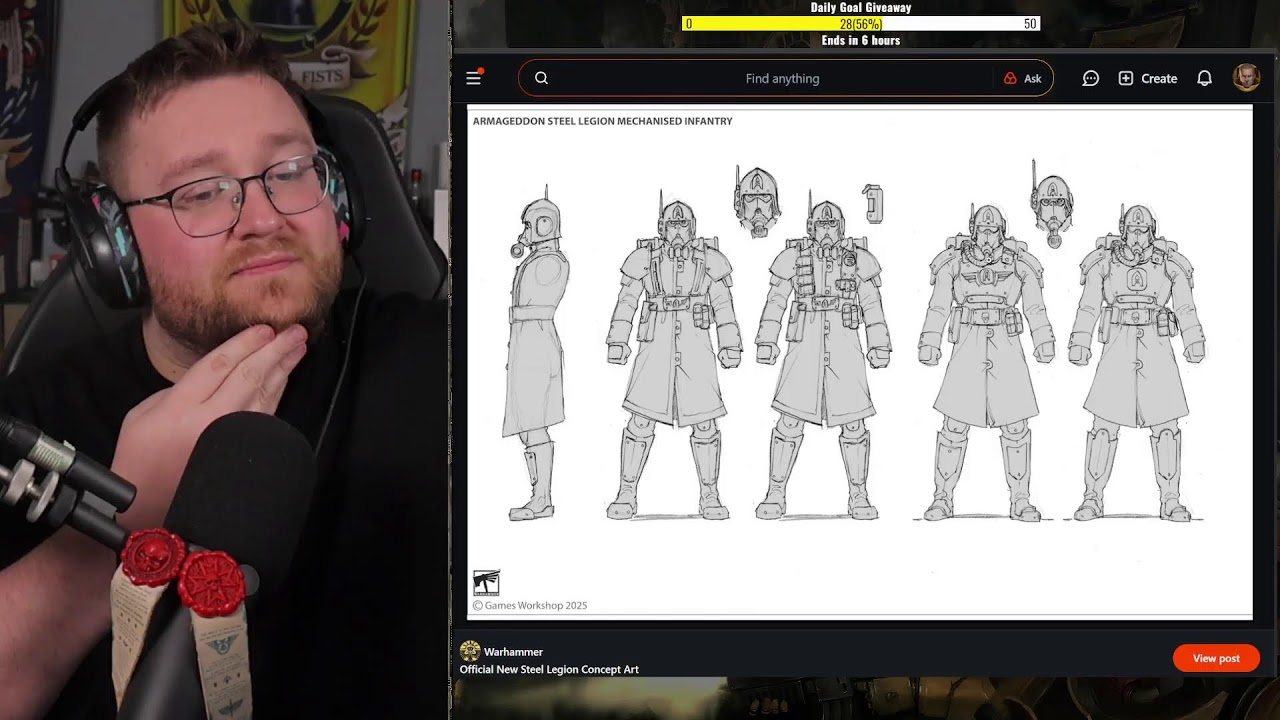1280x720 pixels.
Task: Focus the Find anything search field
Action: click(x=785, y=78)
